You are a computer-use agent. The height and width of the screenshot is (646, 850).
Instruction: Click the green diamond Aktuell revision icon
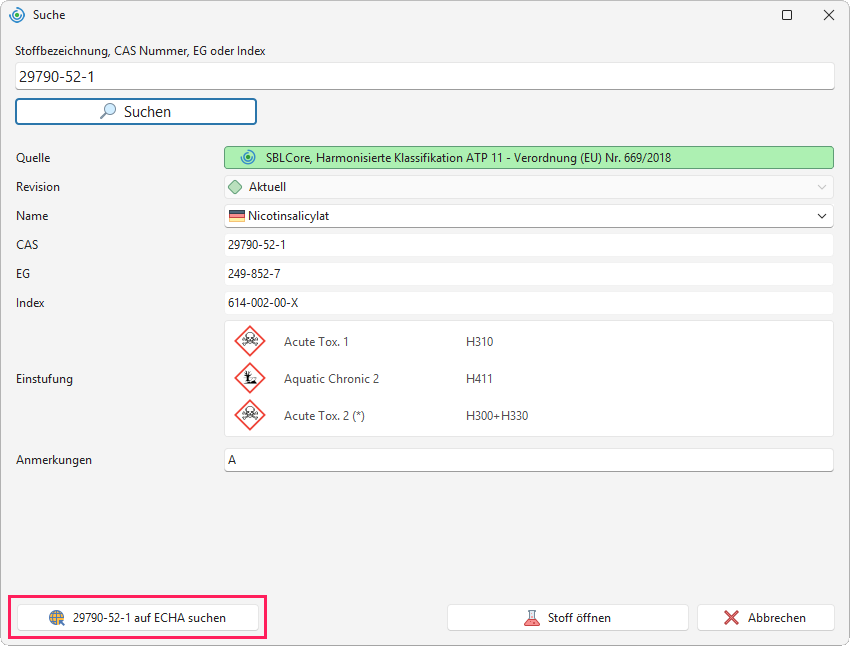pos(235,187)
